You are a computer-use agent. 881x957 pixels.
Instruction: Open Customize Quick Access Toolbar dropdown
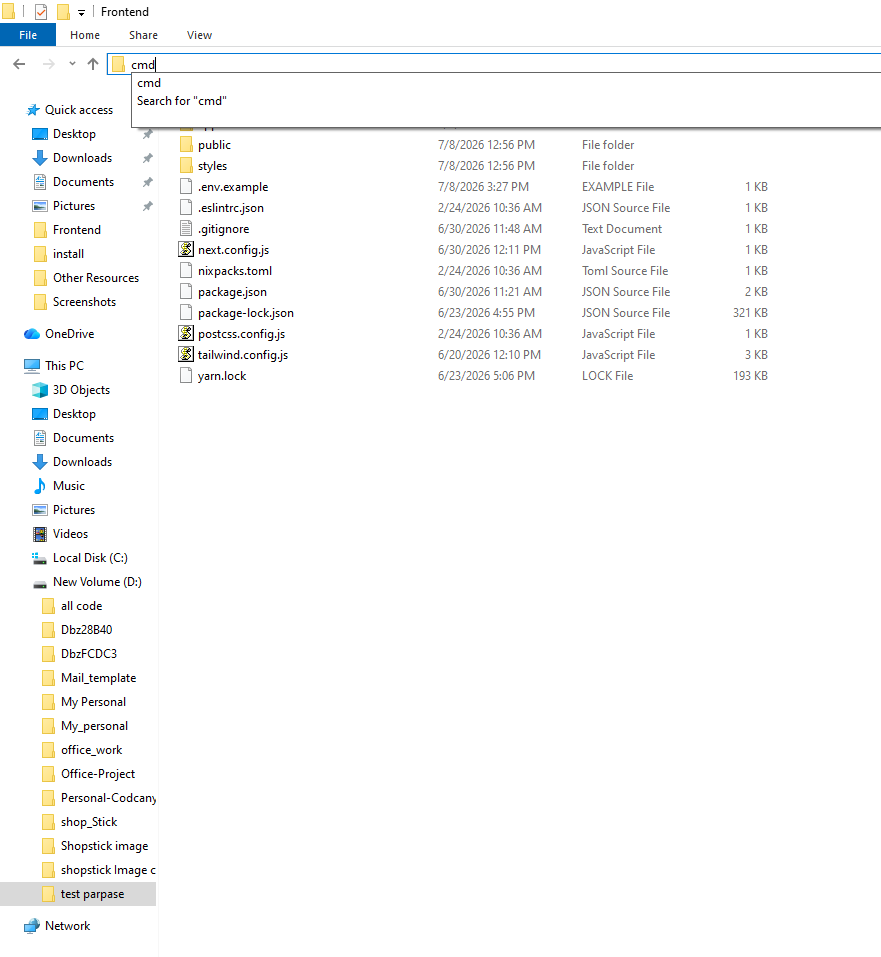pyautogui.click(x=81, y=12)
